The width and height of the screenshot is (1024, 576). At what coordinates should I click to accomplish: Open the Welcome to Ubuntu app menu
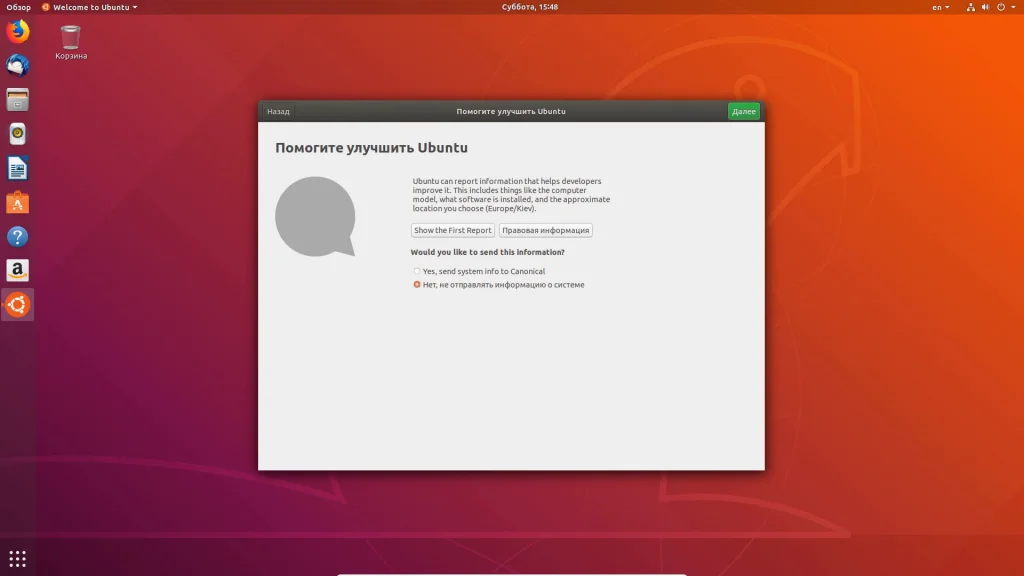point(89,7)
